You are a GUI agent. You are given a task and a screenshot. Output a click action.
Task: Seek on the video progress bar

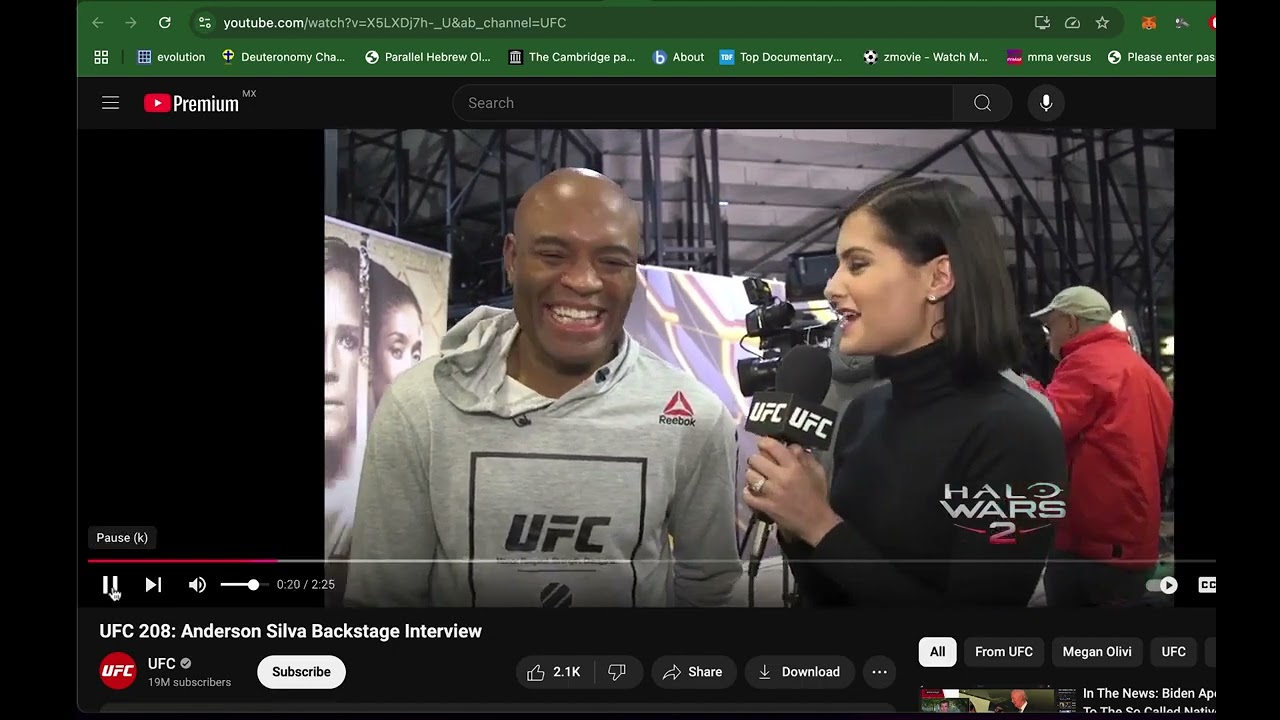coord(652,561)
